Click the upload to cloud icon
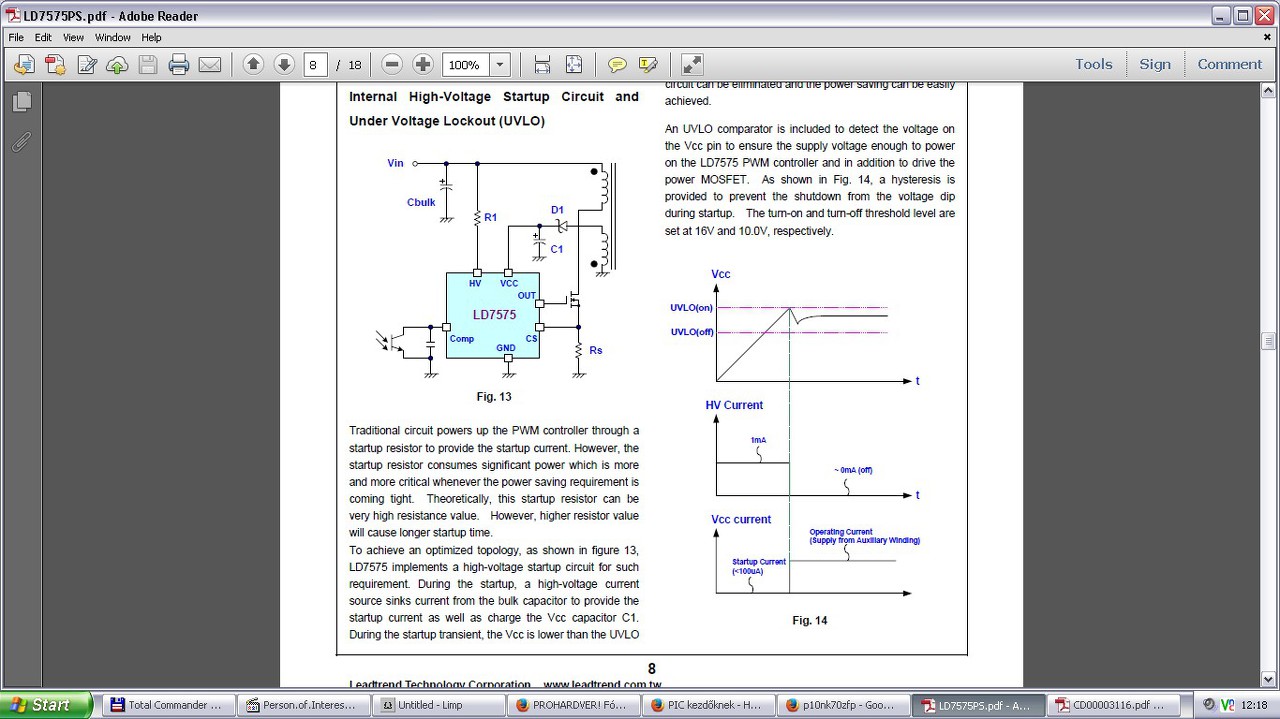The height and width of the screenshot is (719, 1280). point(117,65)
